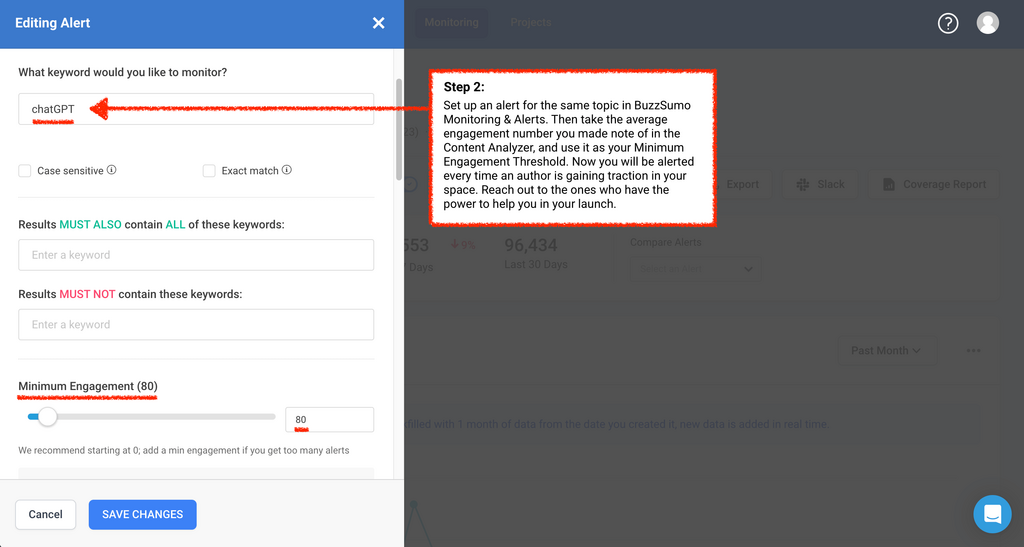Click the Exact match info icon
Image resolution: width=1024 pixels, height=547 pixels.
click(287, 170)
